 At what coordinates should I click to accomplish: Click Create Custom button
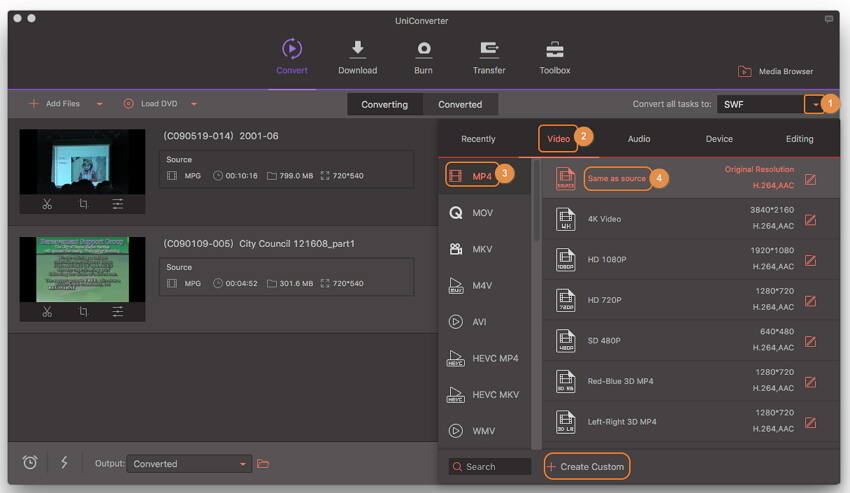point(587,466)
